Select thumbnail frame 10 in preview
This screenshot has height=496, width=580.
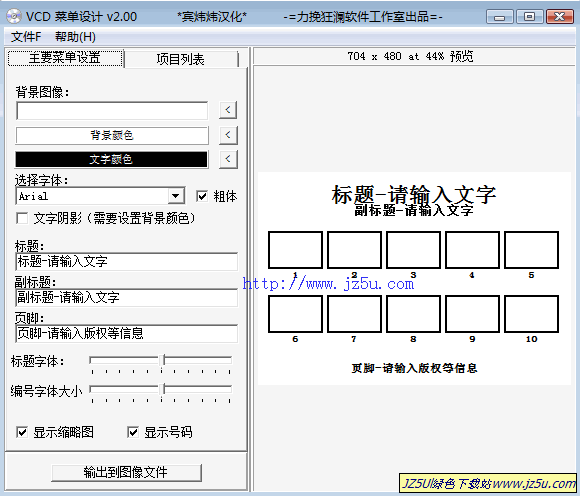pos(532,314)
